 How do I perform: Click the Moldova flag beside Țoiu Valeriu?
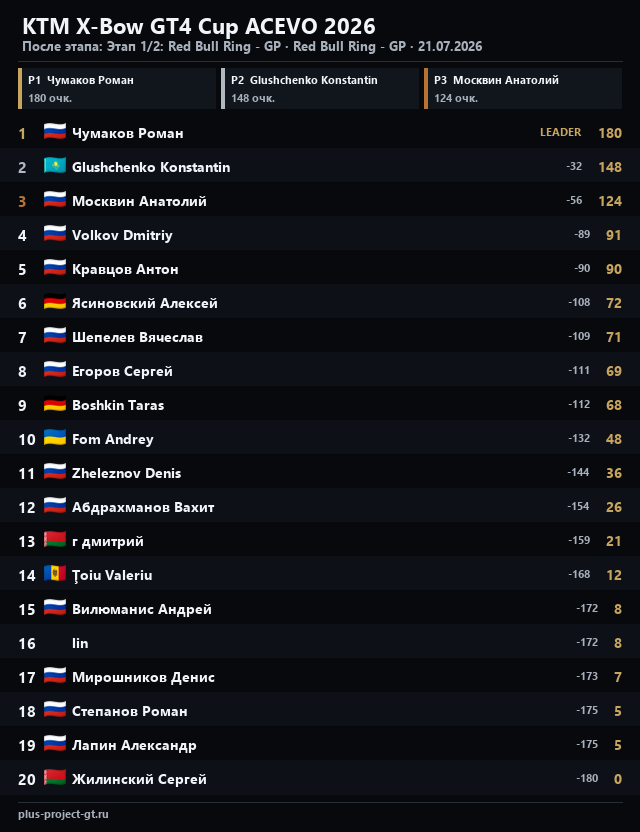pos(55,574)
